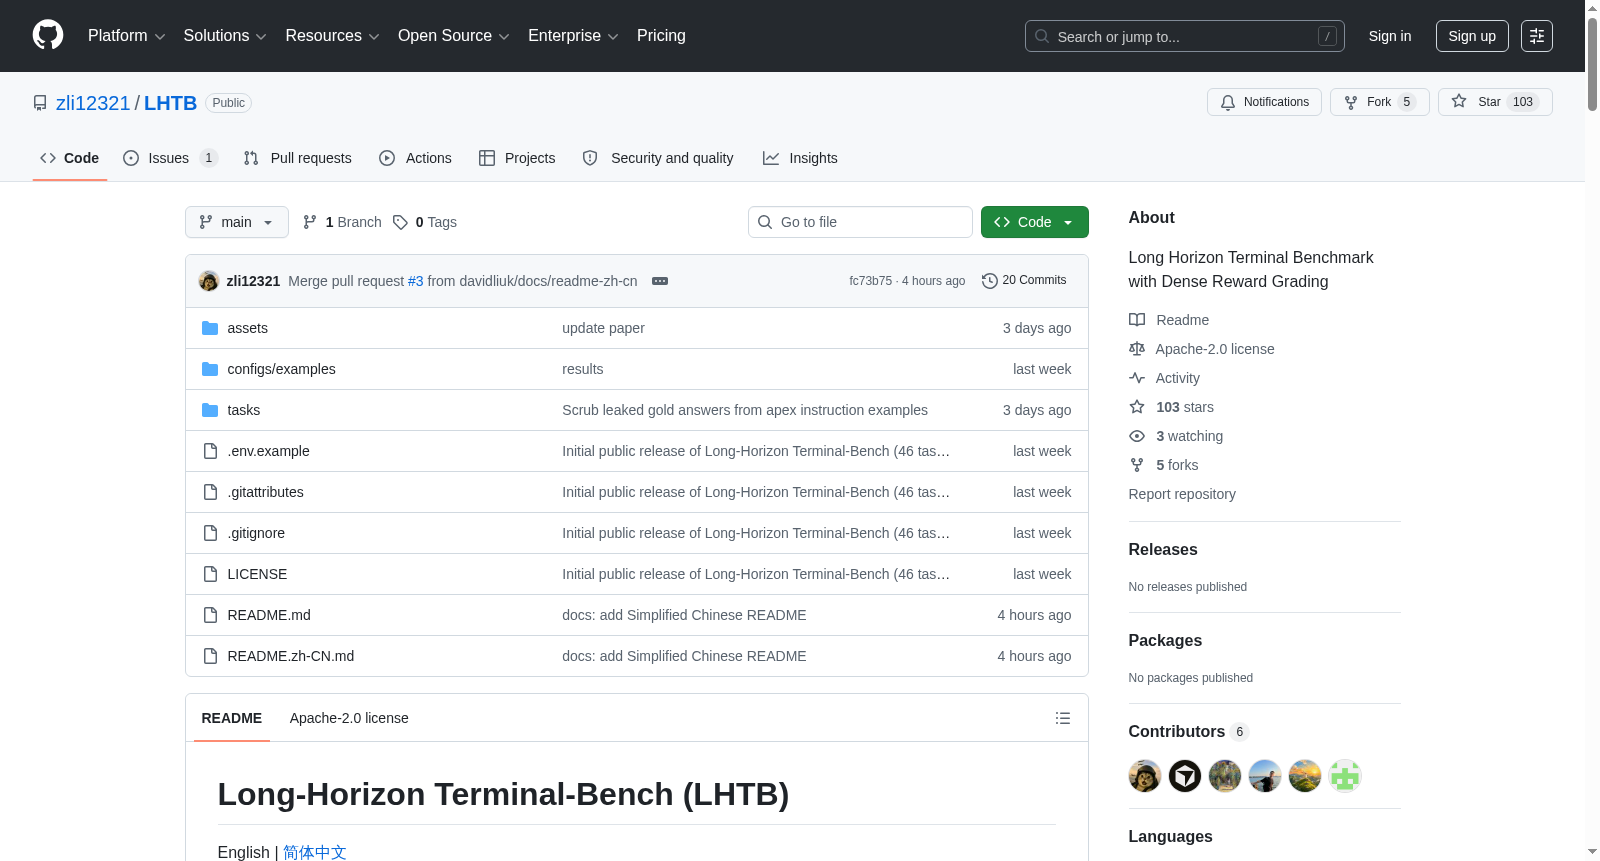View the 0 Tags page
Screen dimensions: 1600x861
[x=425, y=222]
